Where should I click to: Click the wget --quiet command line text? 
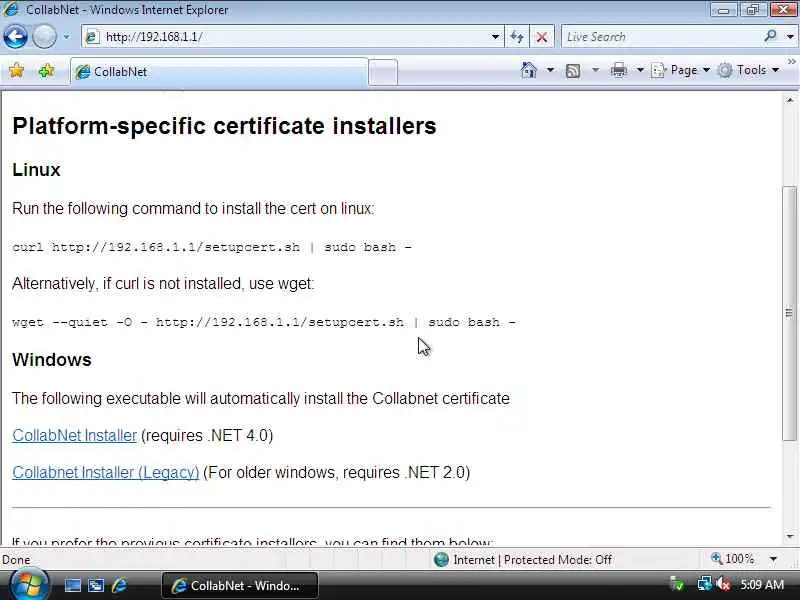point(264,322)
